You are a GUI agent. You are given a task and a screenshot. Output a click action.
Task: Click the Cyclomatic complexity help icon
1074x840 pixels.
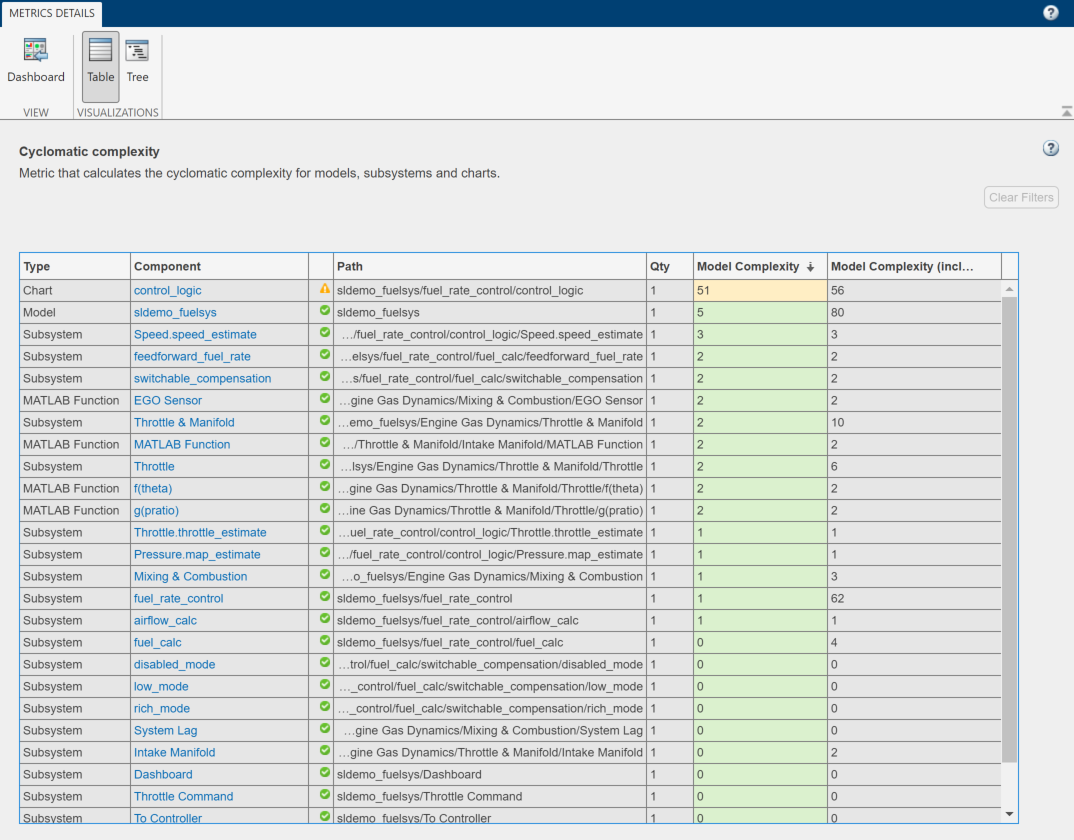(x=1050, y=147)
